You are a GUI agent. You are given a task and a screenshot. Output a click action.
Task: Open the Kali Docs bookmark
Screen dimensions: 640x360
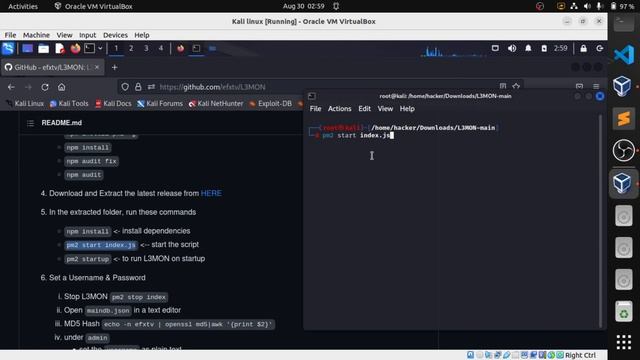coord(113,104)
